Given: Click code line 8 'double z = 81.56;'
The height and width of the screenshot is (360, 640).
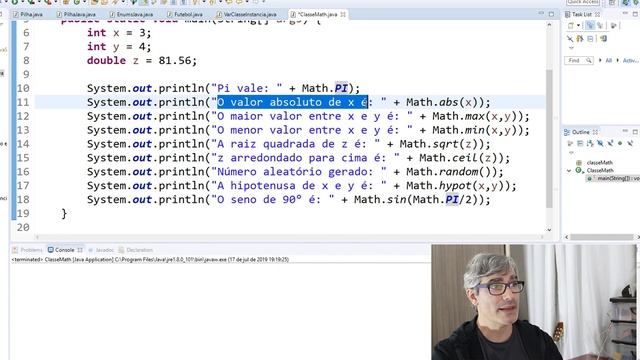Looking at the screenshot, I should click(x=142, y=60).
